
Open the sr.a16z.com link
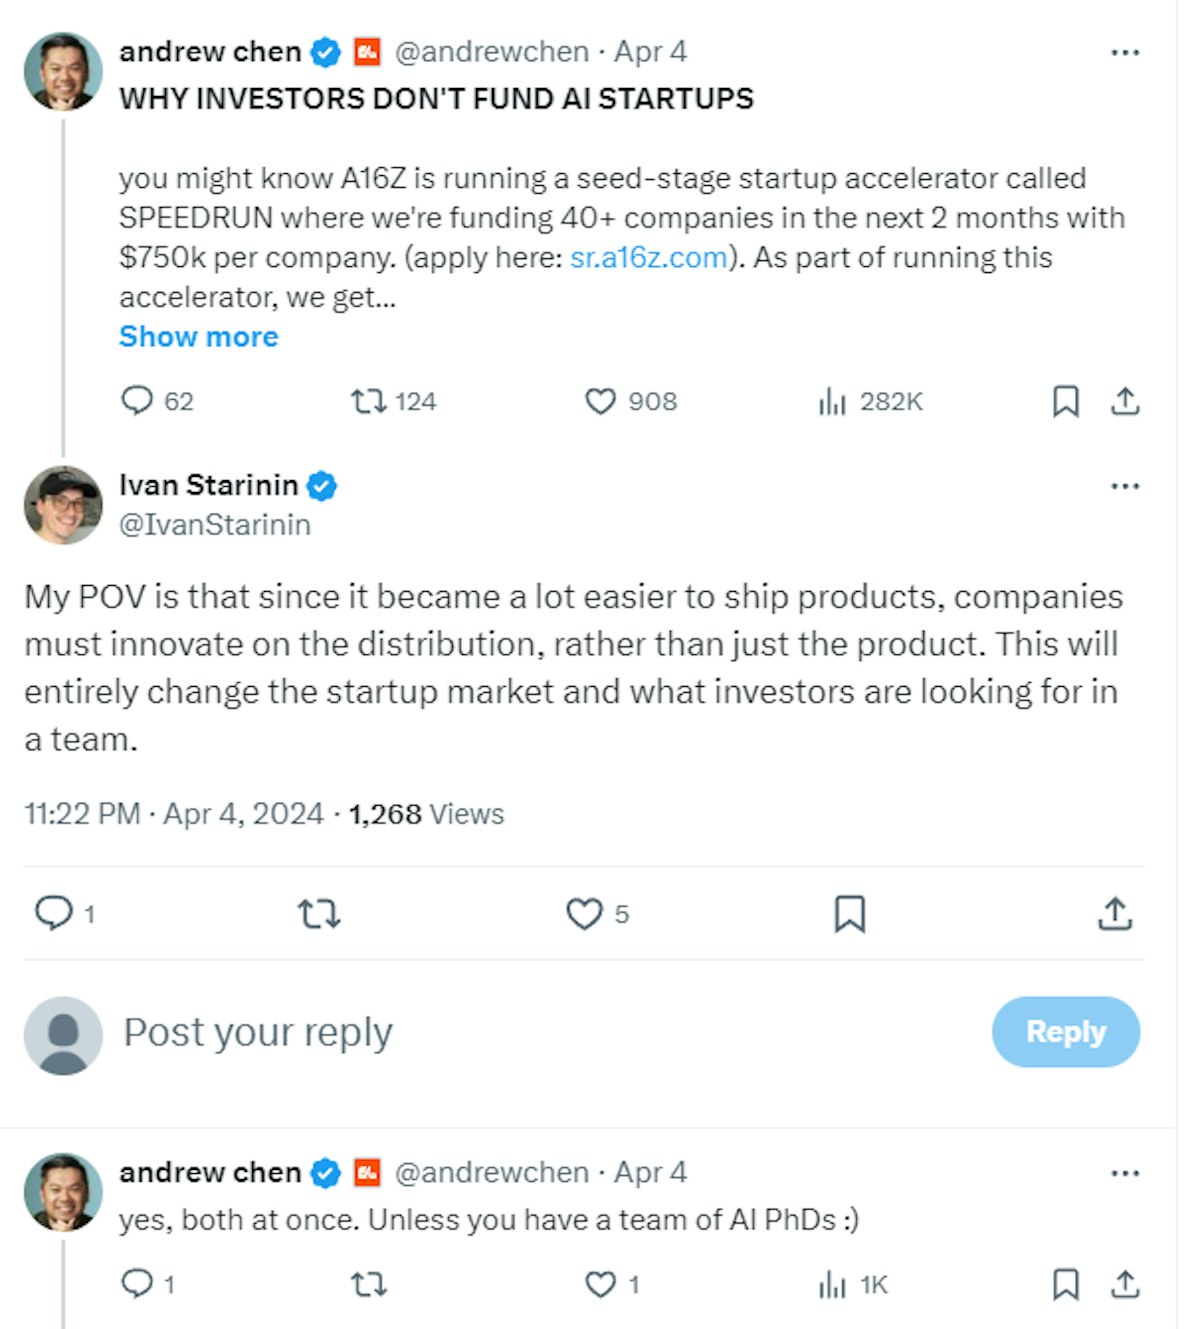(x=648, y=258)
